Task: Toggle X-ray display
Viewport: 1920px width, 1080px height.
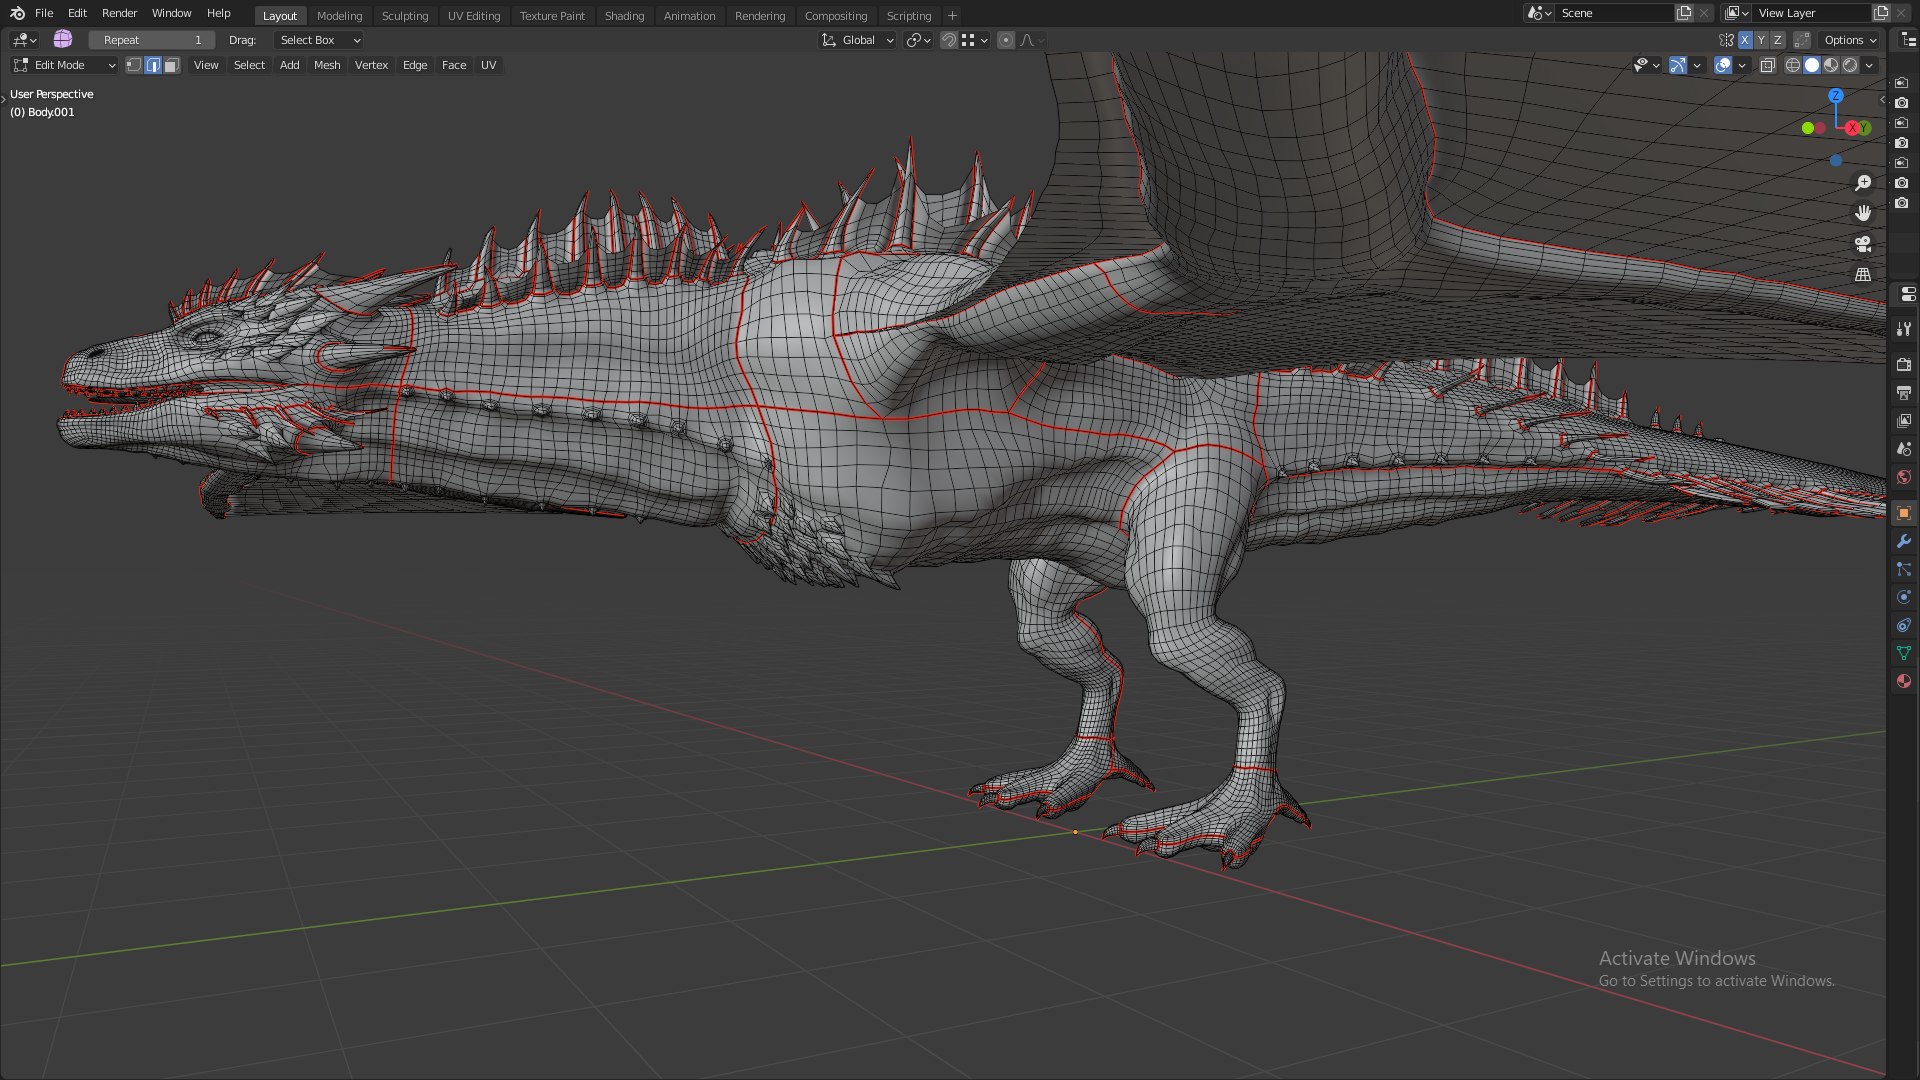Action: tap(1767, 65)
